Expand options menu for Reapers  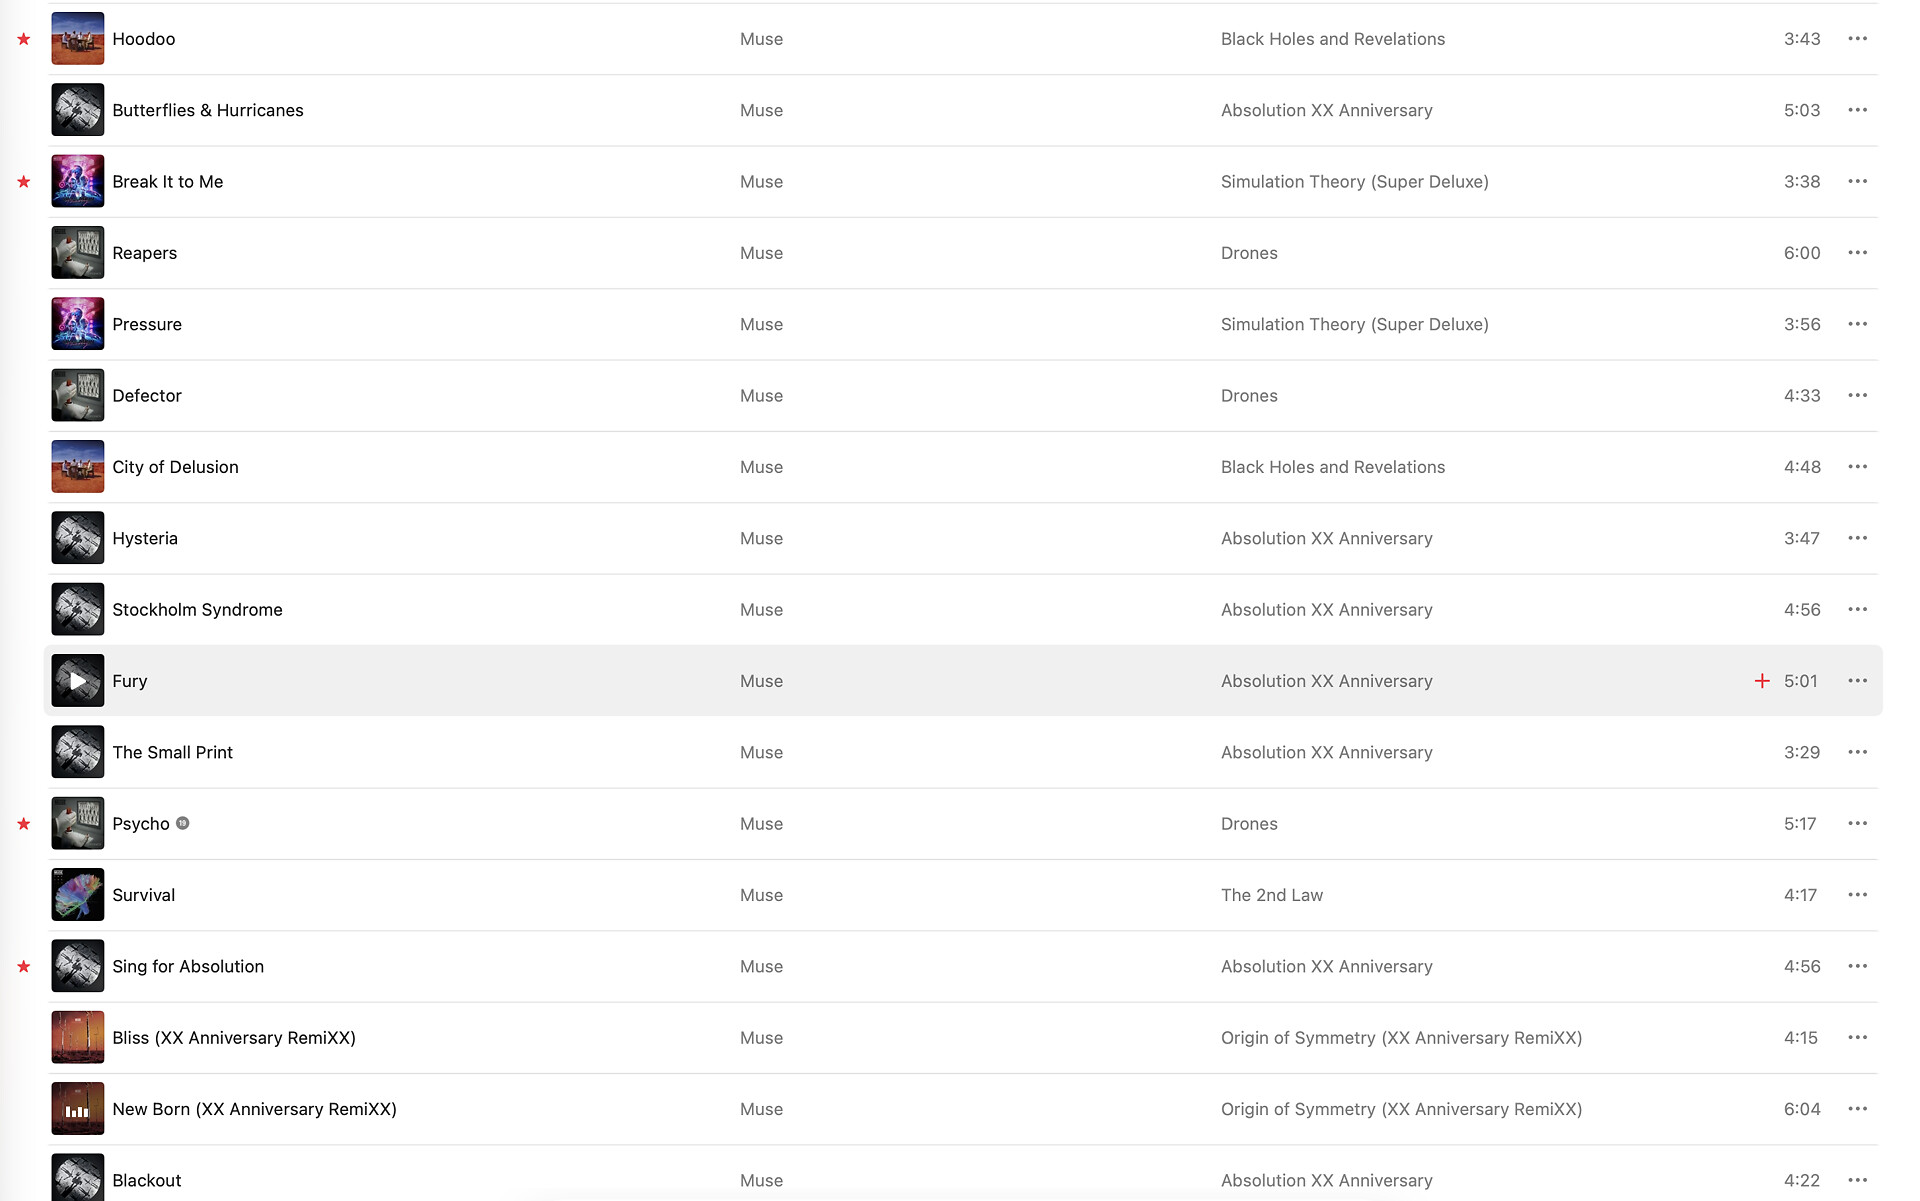pos(1857,253)
